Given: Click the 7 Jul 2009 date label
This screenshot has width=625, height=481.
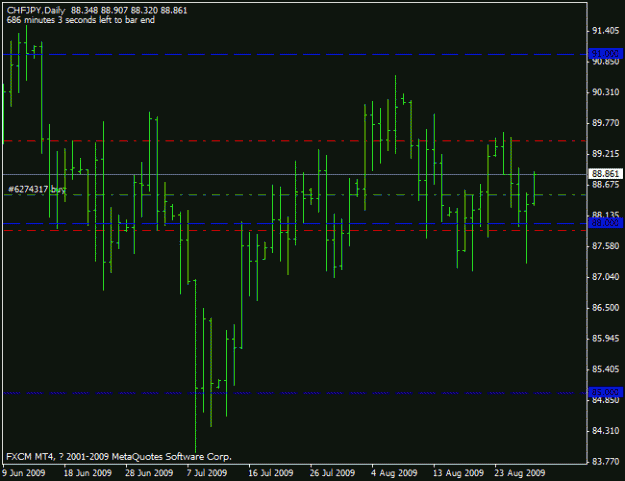Looking at the screenshot, I should (207, 473).
